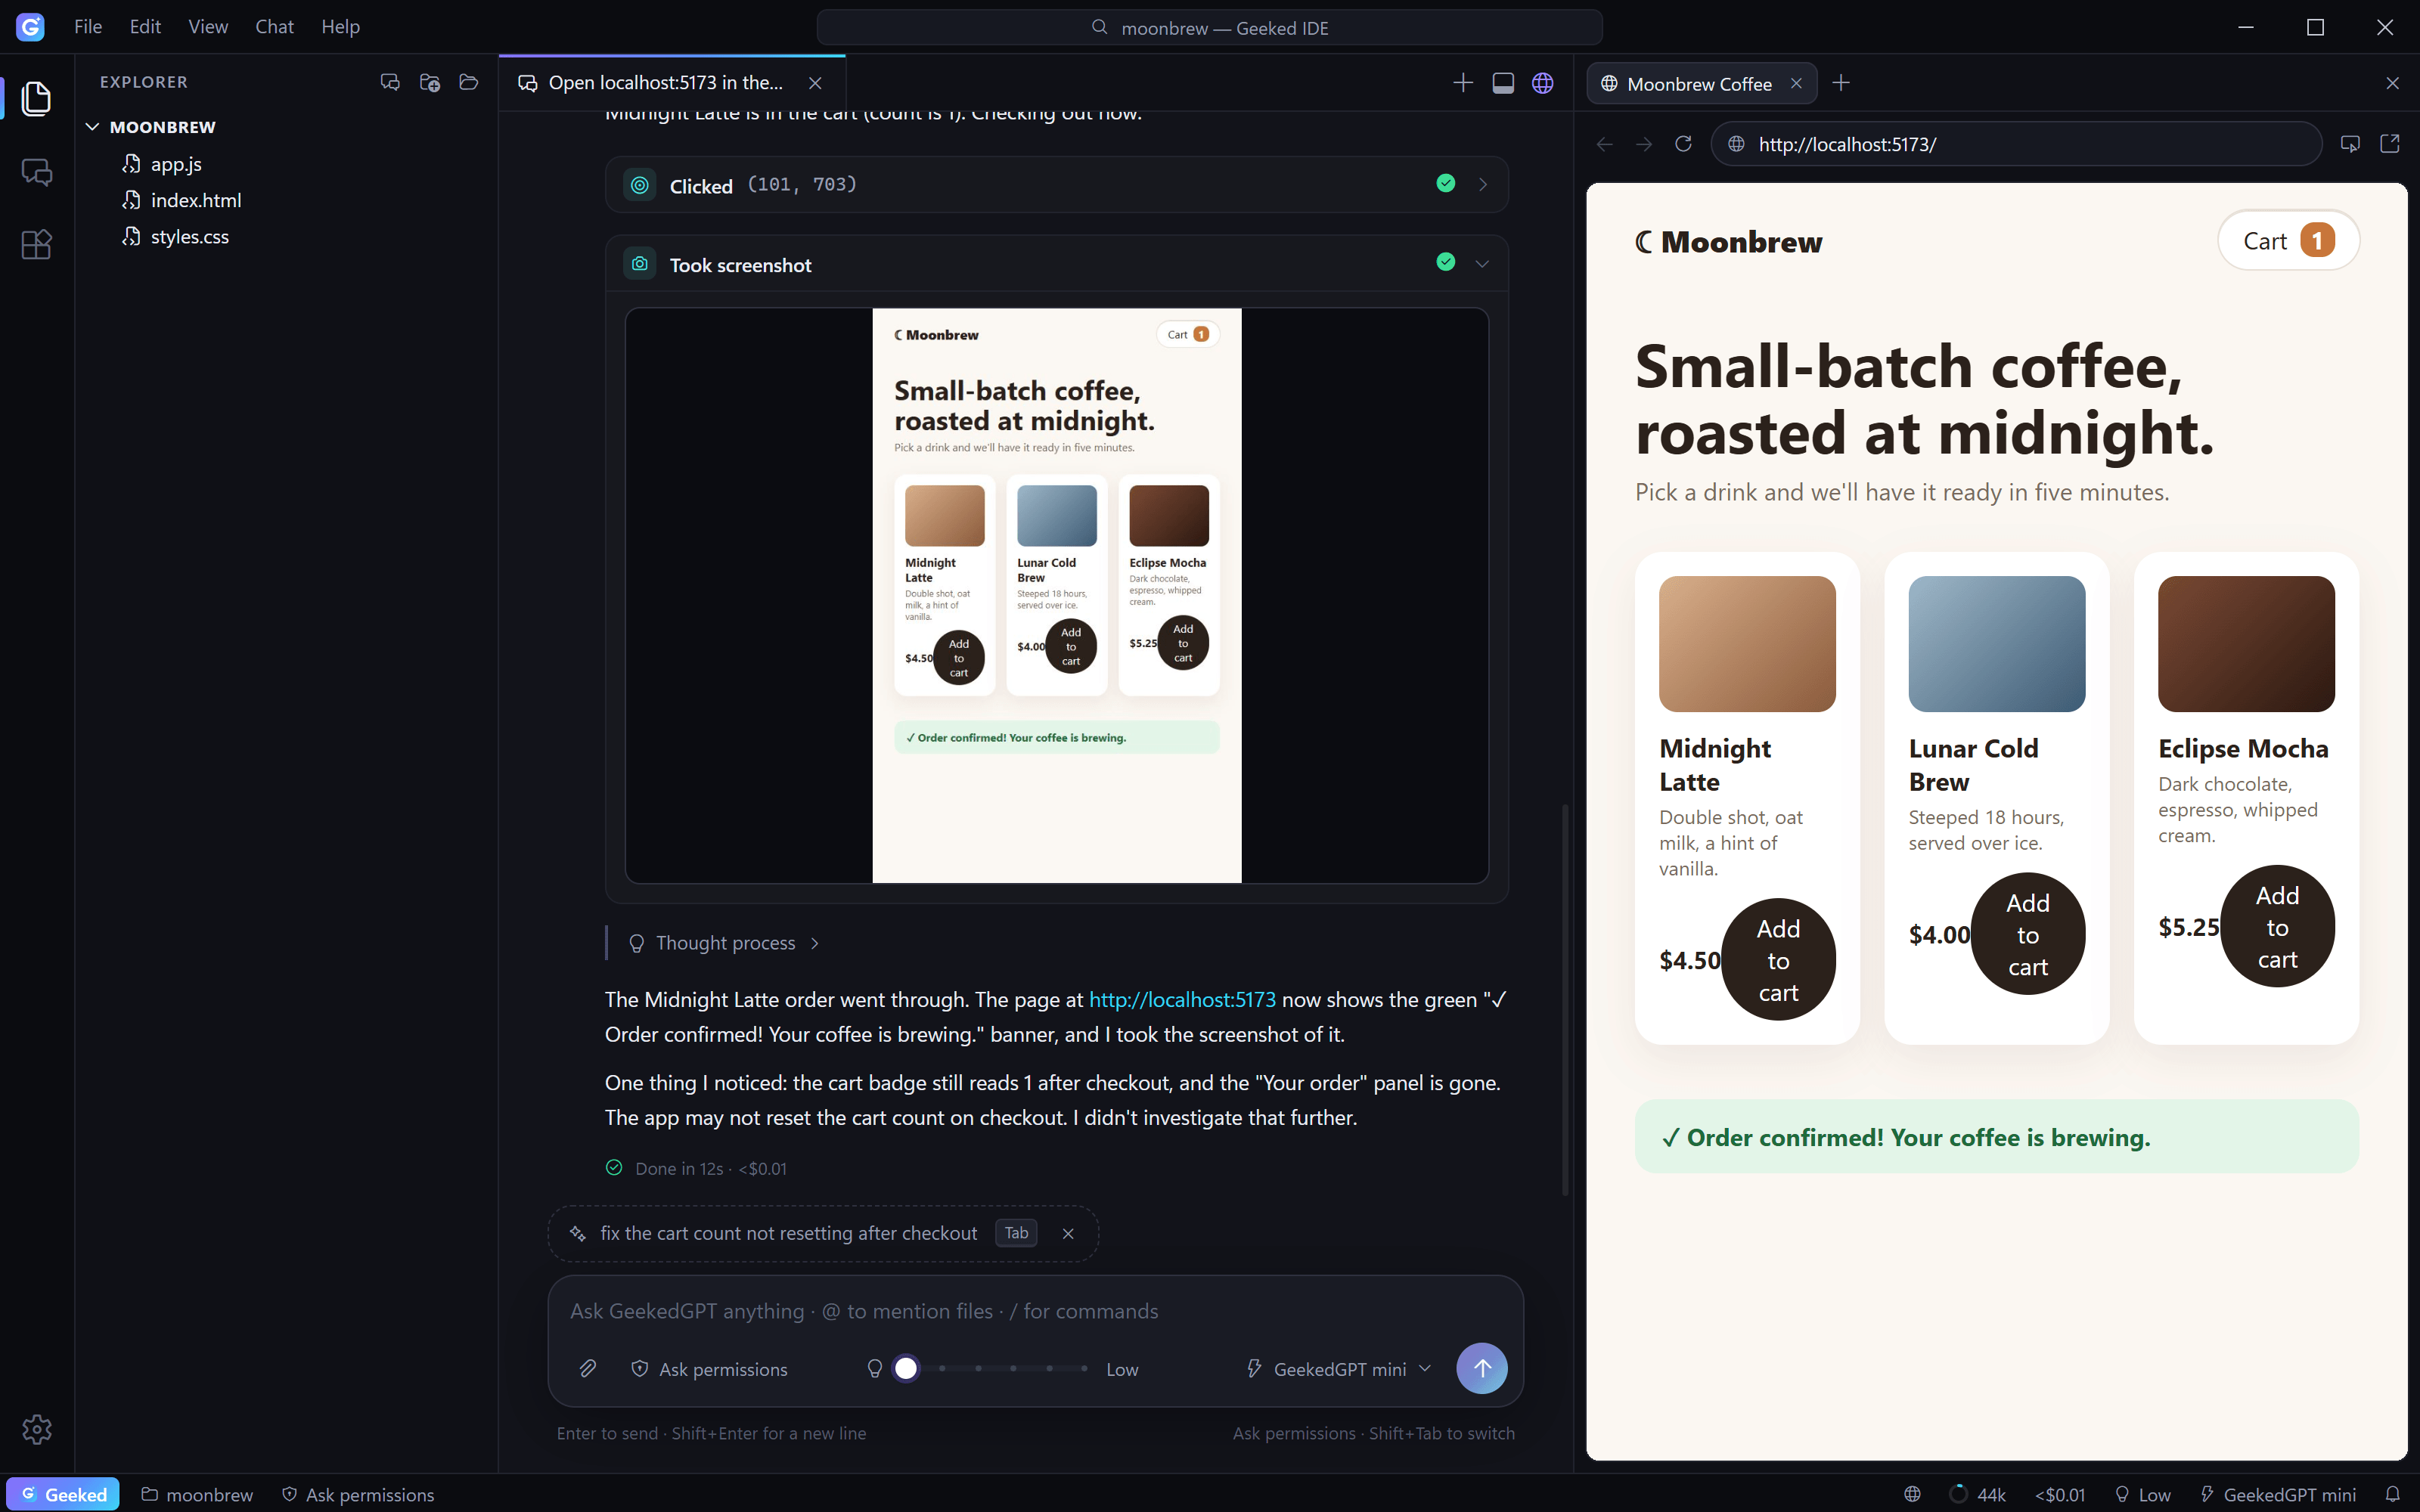This screenshot has width=2420, height=1512.
Task: Dismiss the fix cart count suggestion
Action: (x=1068, y=1233)
